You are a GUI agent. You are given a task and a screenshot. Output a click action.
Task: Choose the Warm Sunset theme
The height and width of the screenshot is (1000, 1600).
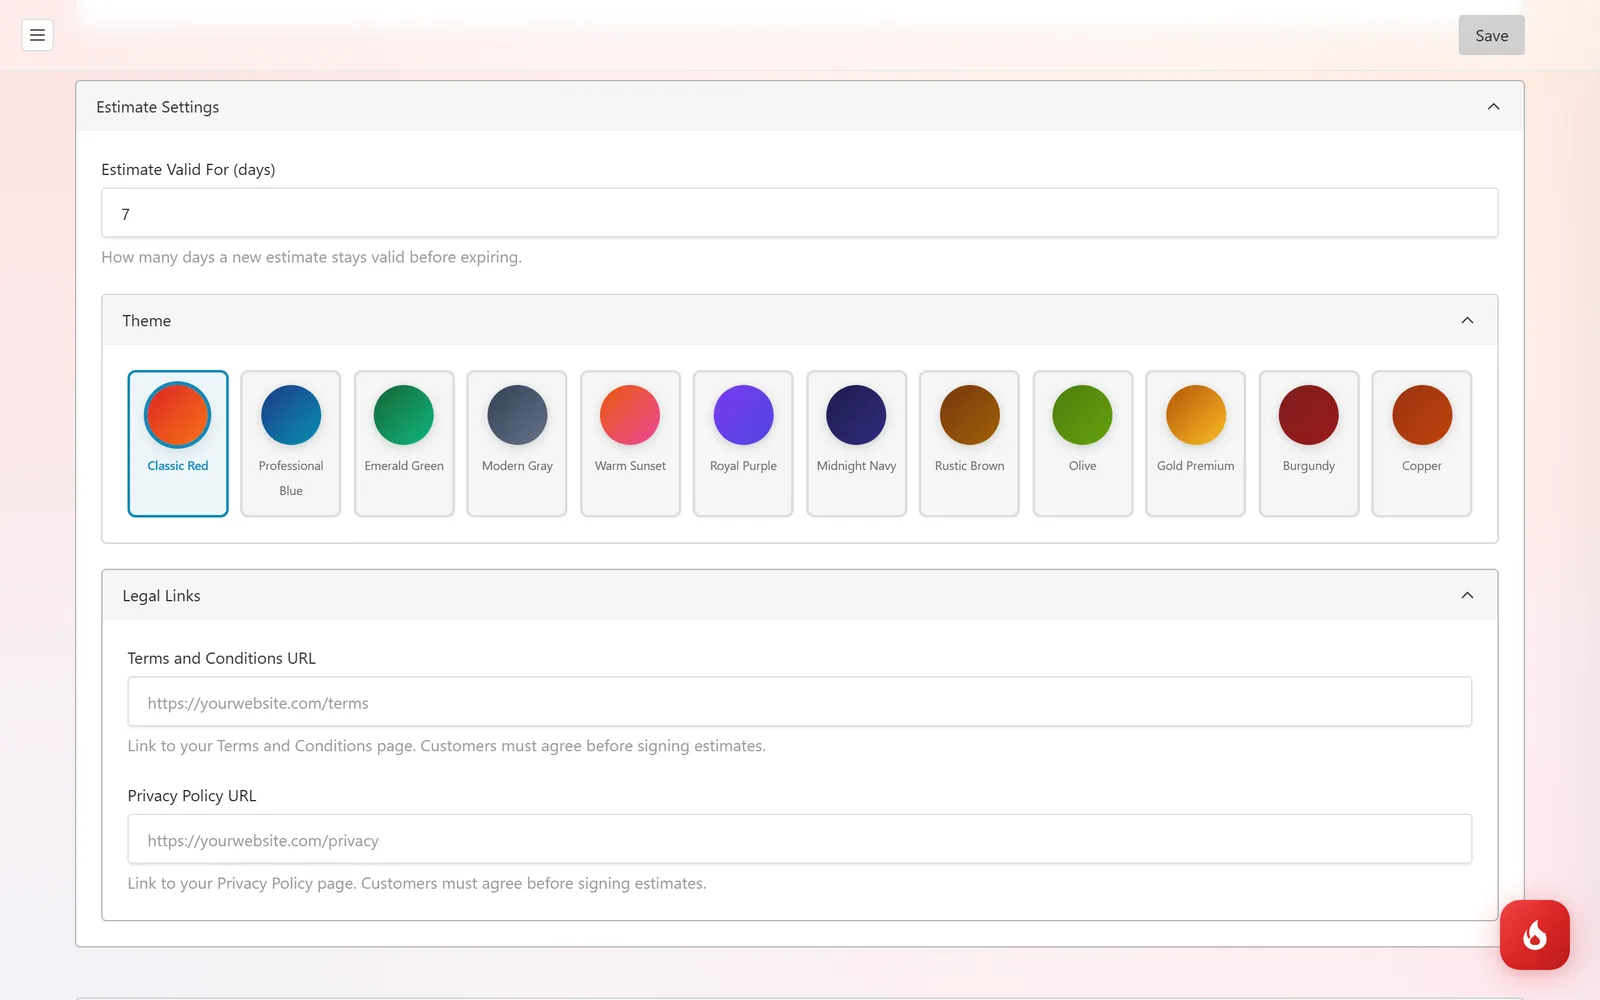click(x=630, y=443)
